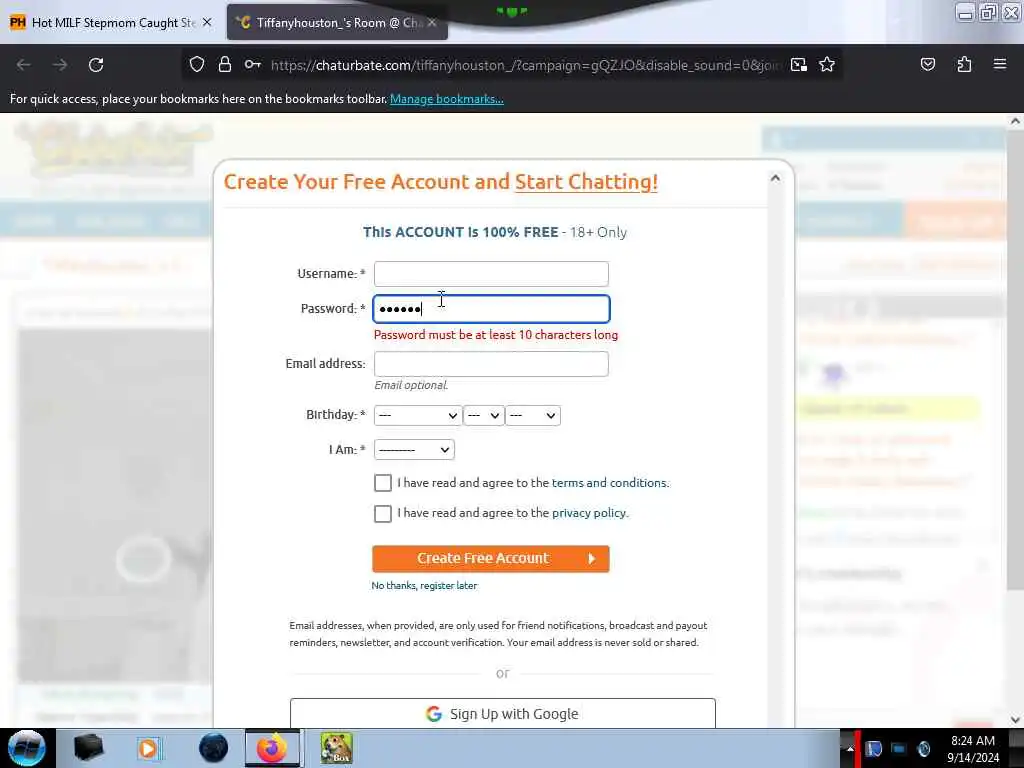Open the taskbar clock and date
The image size is (1024, 768).
[973, 748]
